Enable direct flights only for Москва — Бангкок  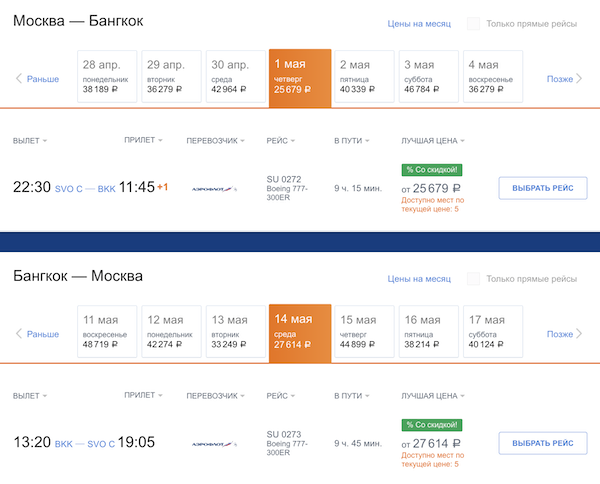click(x=474, y=23)
